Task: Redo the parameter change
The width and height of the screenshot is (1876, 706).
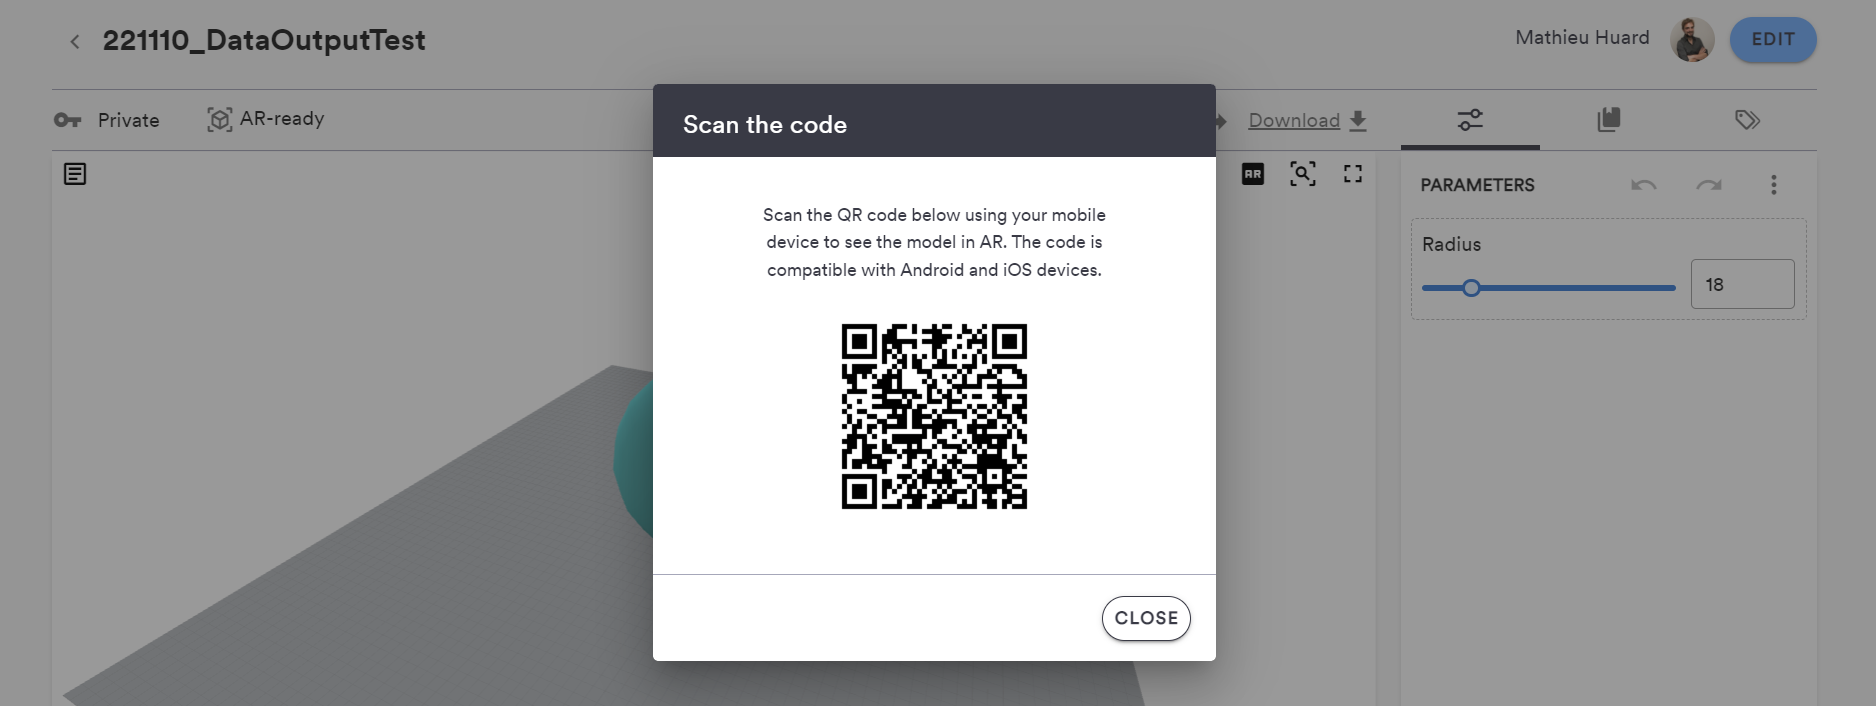Action: (1709, 185)
